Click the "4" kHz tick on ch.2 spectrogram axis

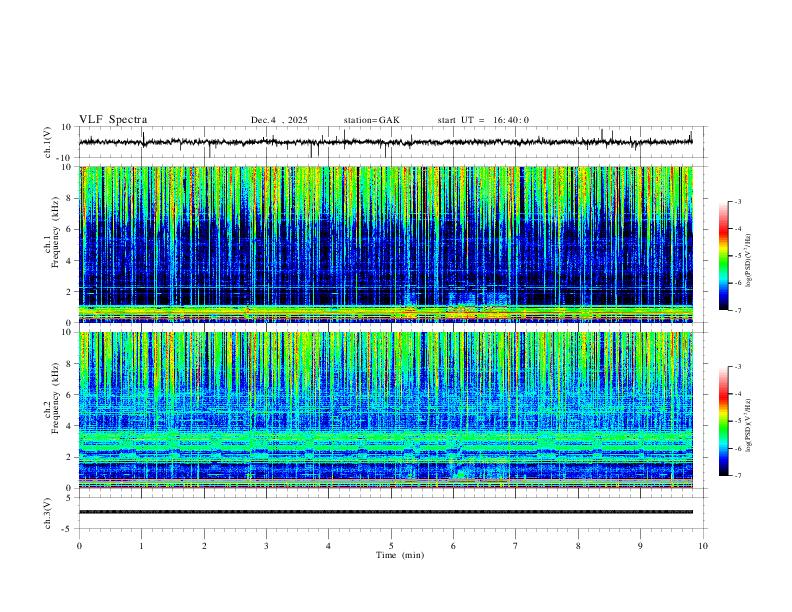69,426
